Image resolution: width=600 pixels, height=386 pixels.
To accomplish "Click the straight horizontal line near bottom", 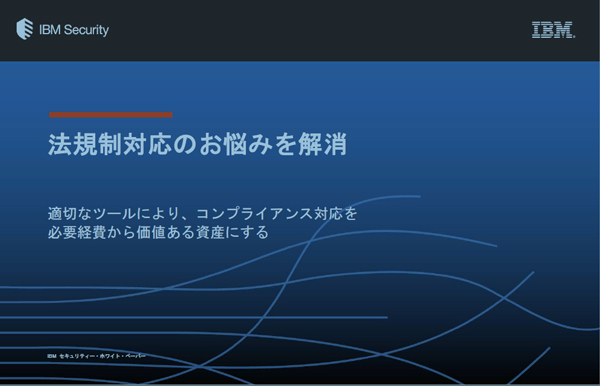I will pyautogui.click(x=194, y=317).
